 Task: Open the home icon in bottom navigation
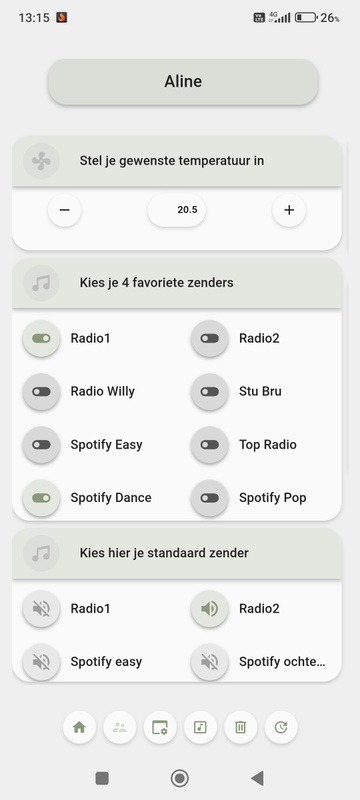tap(79, 727)
